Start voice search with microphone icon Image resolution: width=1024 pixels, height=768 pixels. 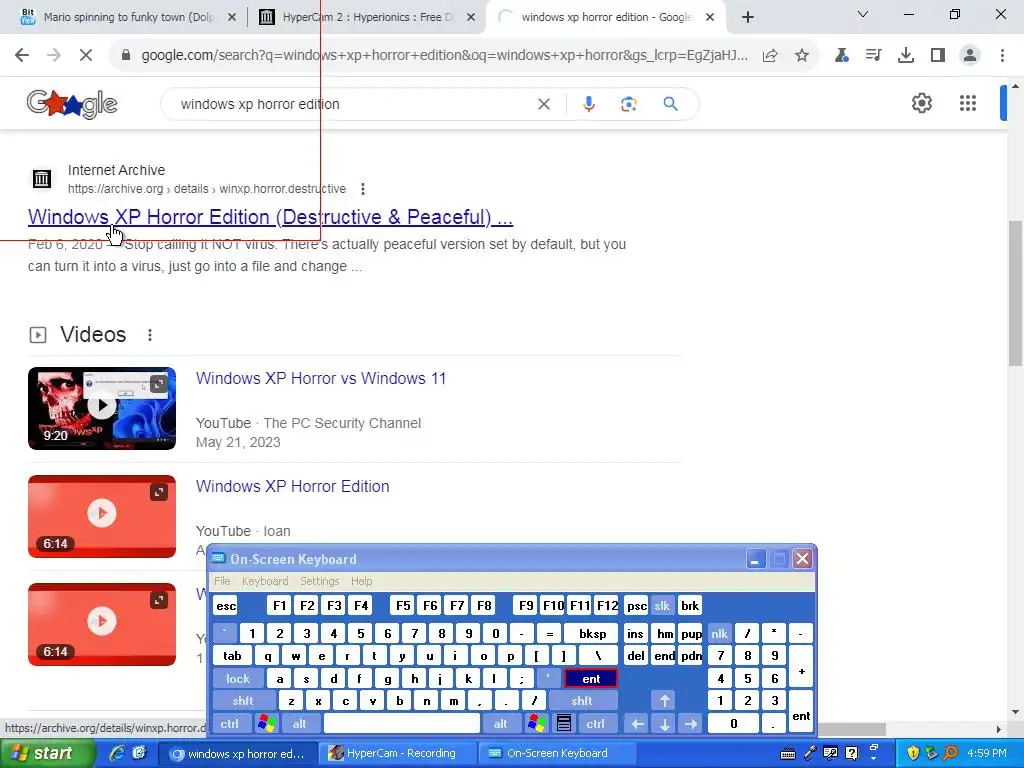click(588, 104)
